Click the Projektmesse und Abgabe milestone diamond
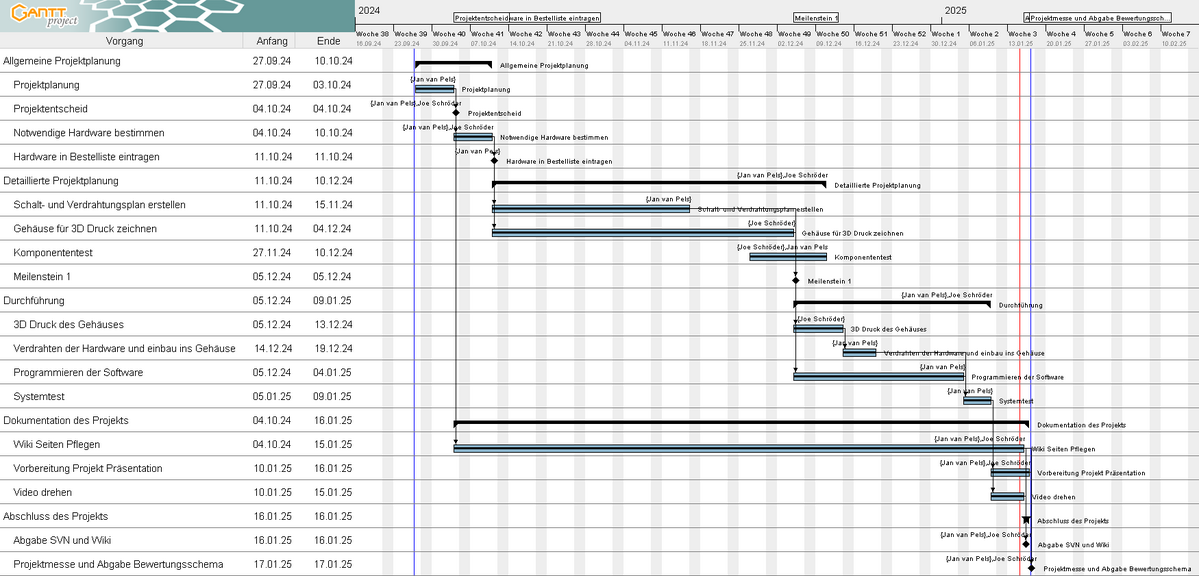The width and height of the screenshot is (1199, 576). (x=1031, y=568)
